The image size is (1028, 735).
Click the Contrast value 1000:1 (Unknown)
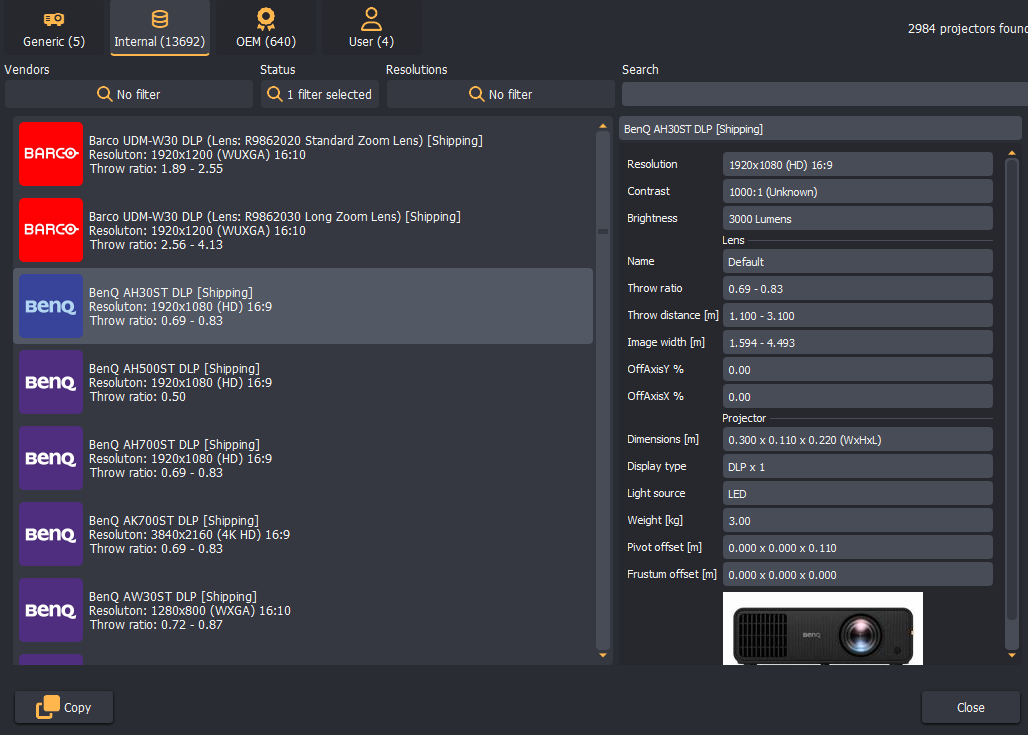(x=858, y=191)
